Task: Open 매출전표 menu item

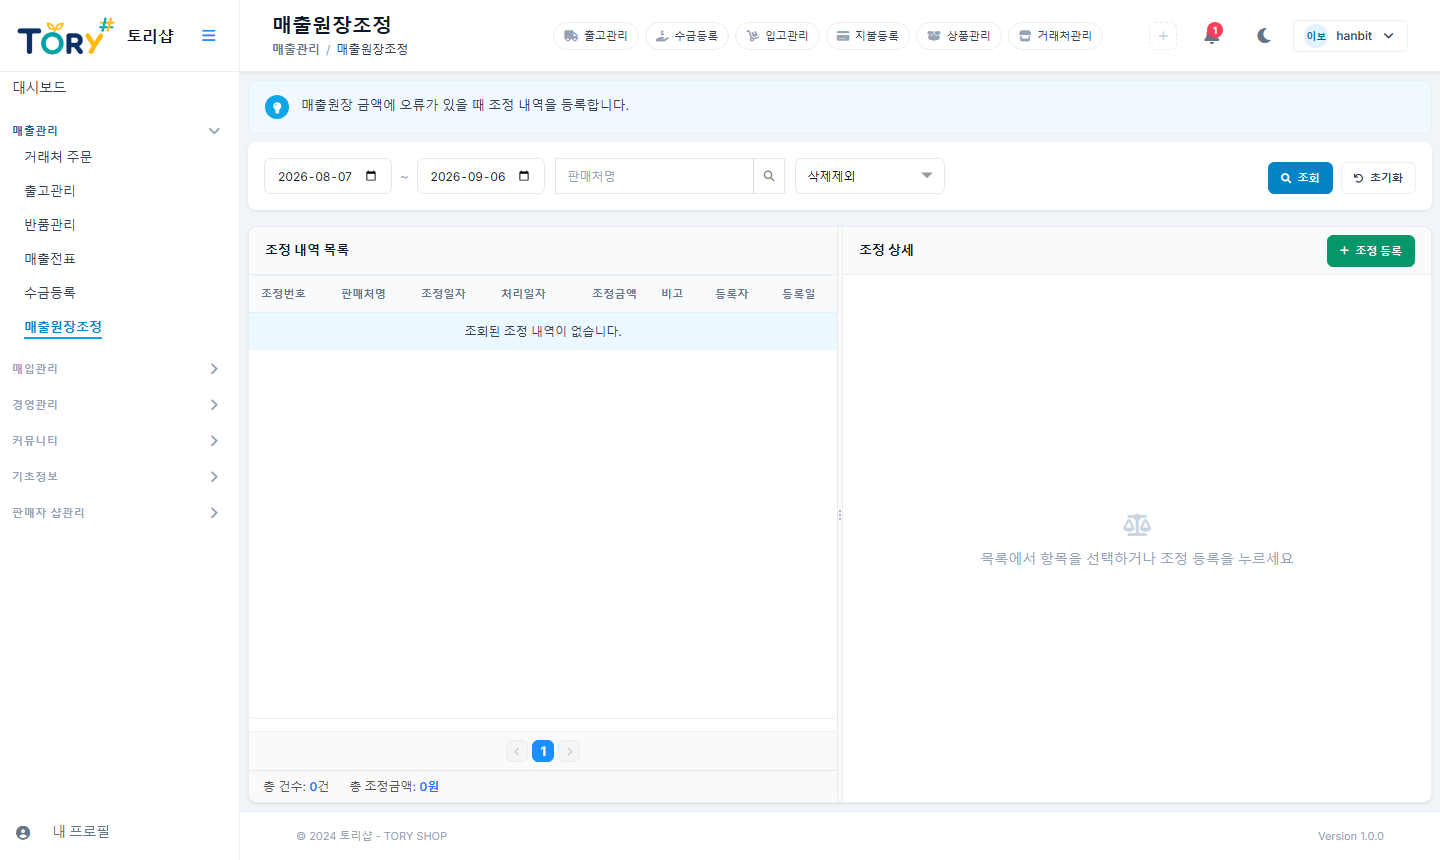Action: pyautogui.click(x=50, y=259)
